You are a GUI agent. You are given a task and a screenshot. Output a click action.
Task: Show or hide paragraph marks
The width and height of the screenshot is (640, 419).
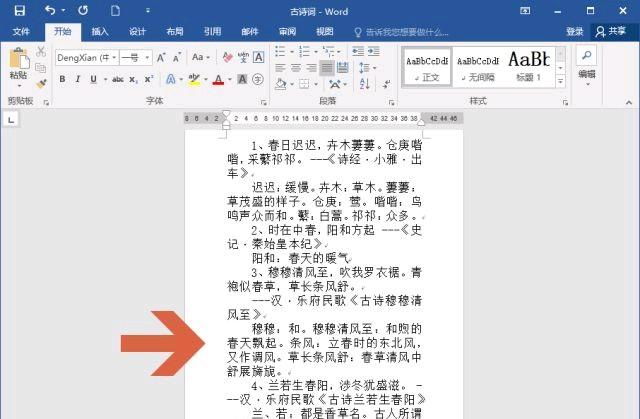pos(387,84)
